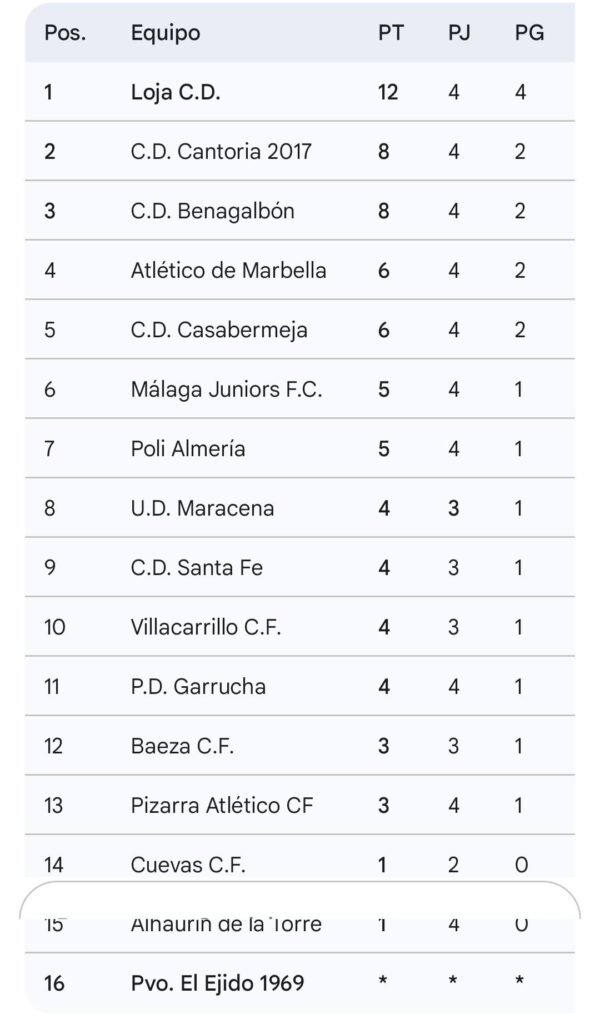600x1024 pixels.
Task: Click the "PJ" column header
Action: coord(459,33)
